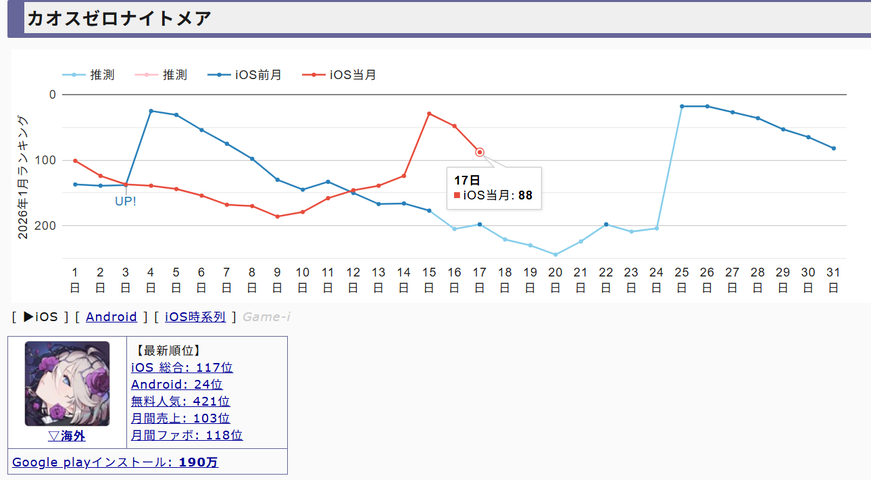Image resolution: width=871 pixels, height=480 pixels.
Task: Toggle the iOS前月 legend entry
Action: [x=244, y=74]
